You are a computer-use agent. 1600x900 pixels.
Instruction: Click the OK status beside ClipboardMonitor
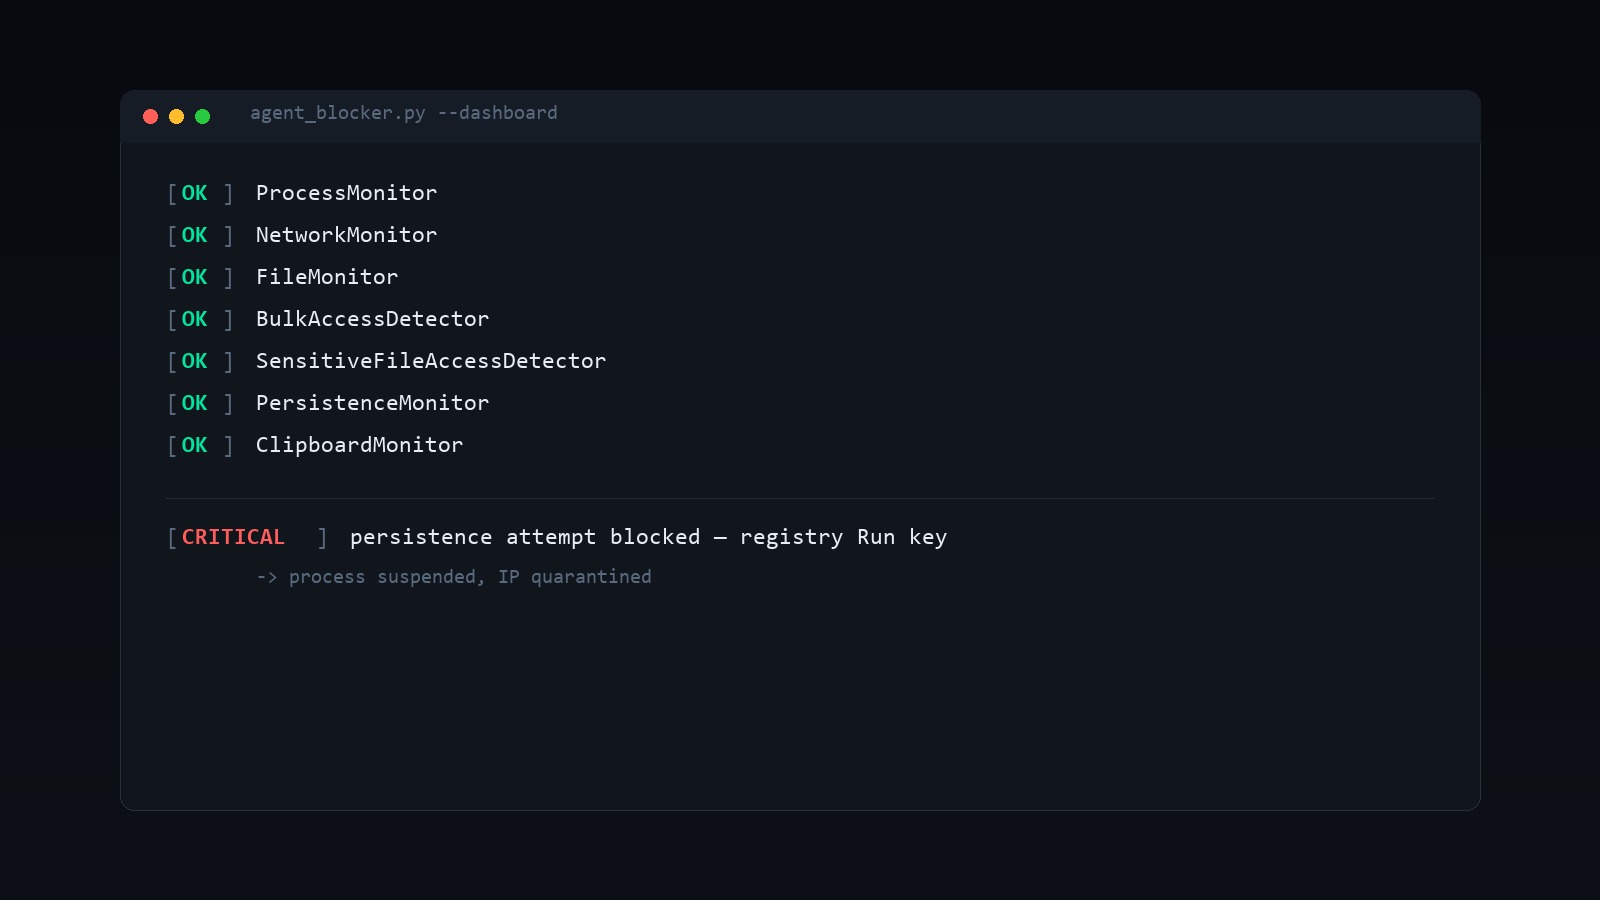pos(194,445)
